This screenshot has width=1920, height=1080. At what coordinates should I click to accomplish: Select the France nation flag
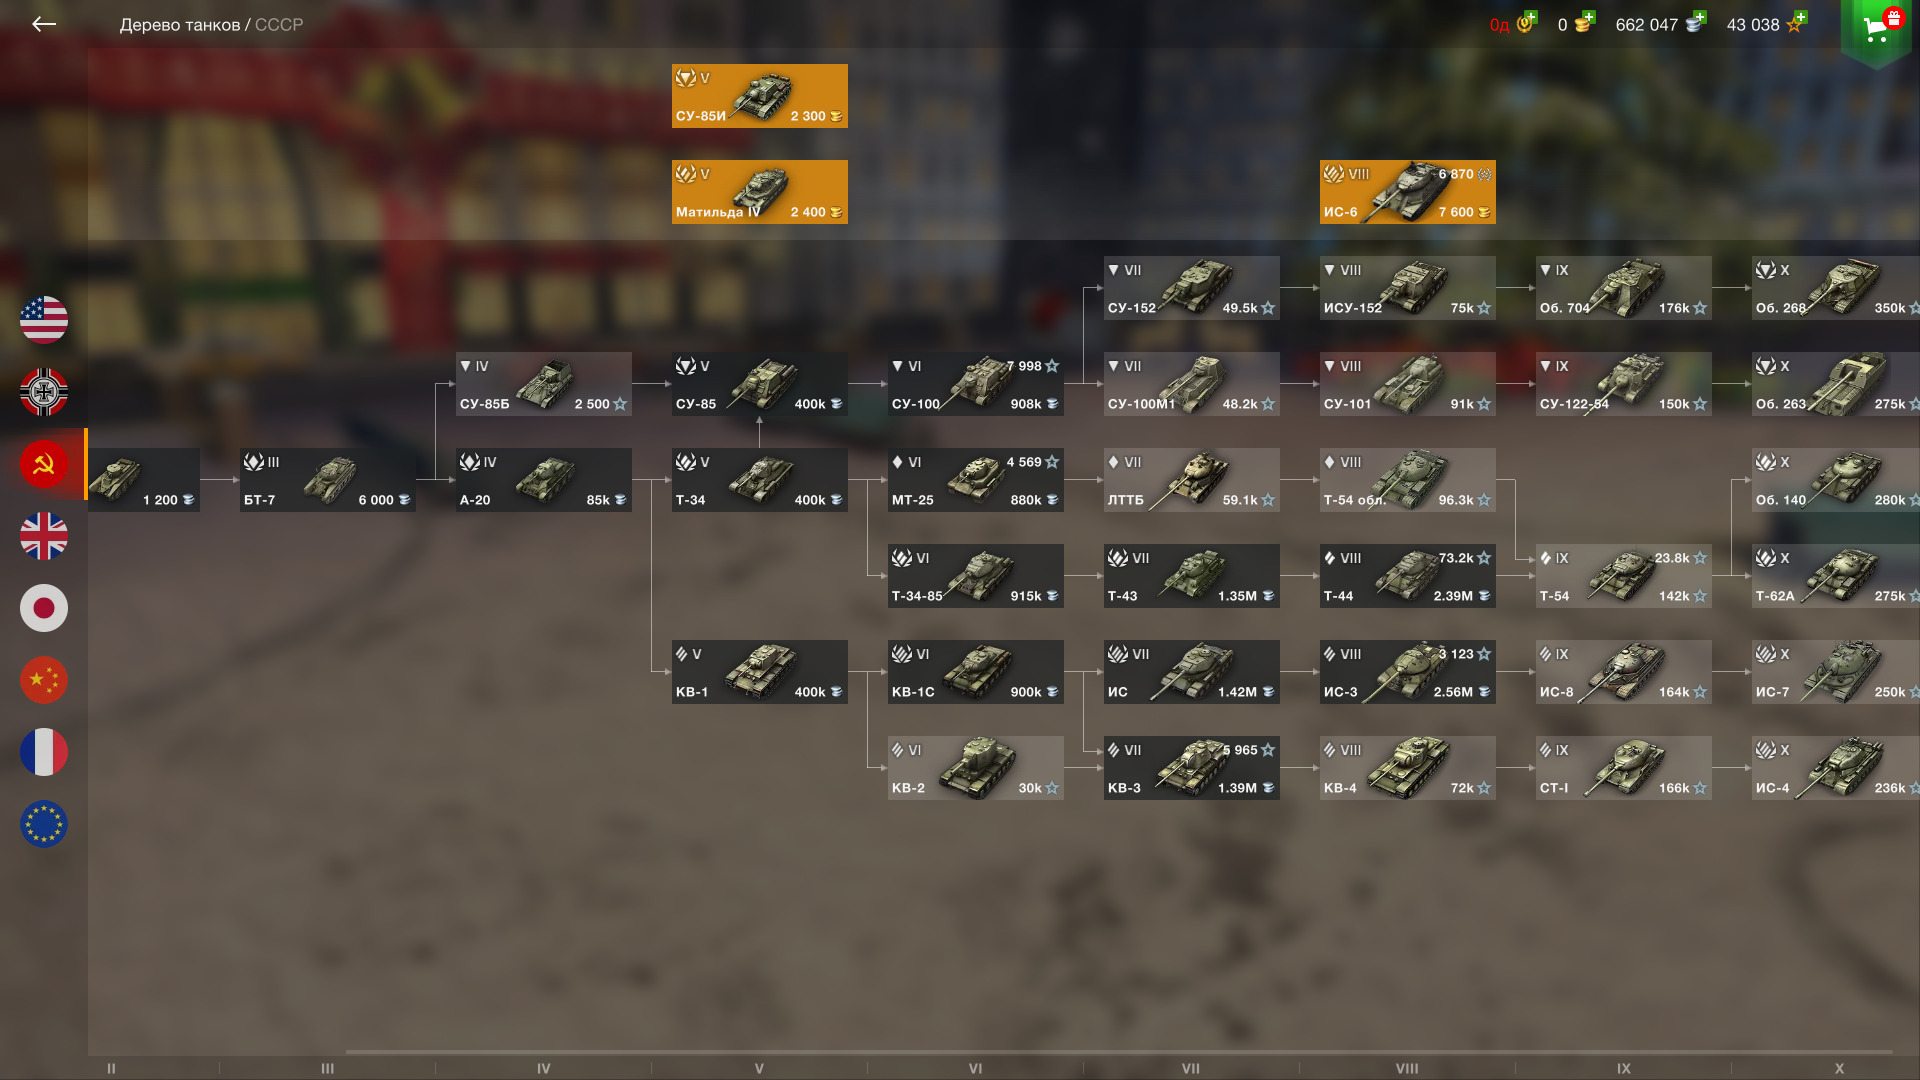coord(44,752)
